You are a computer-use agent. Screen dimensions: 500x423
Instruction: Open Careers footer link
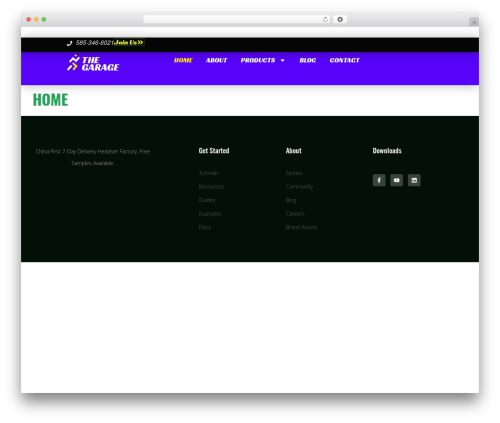coord(295,214)
